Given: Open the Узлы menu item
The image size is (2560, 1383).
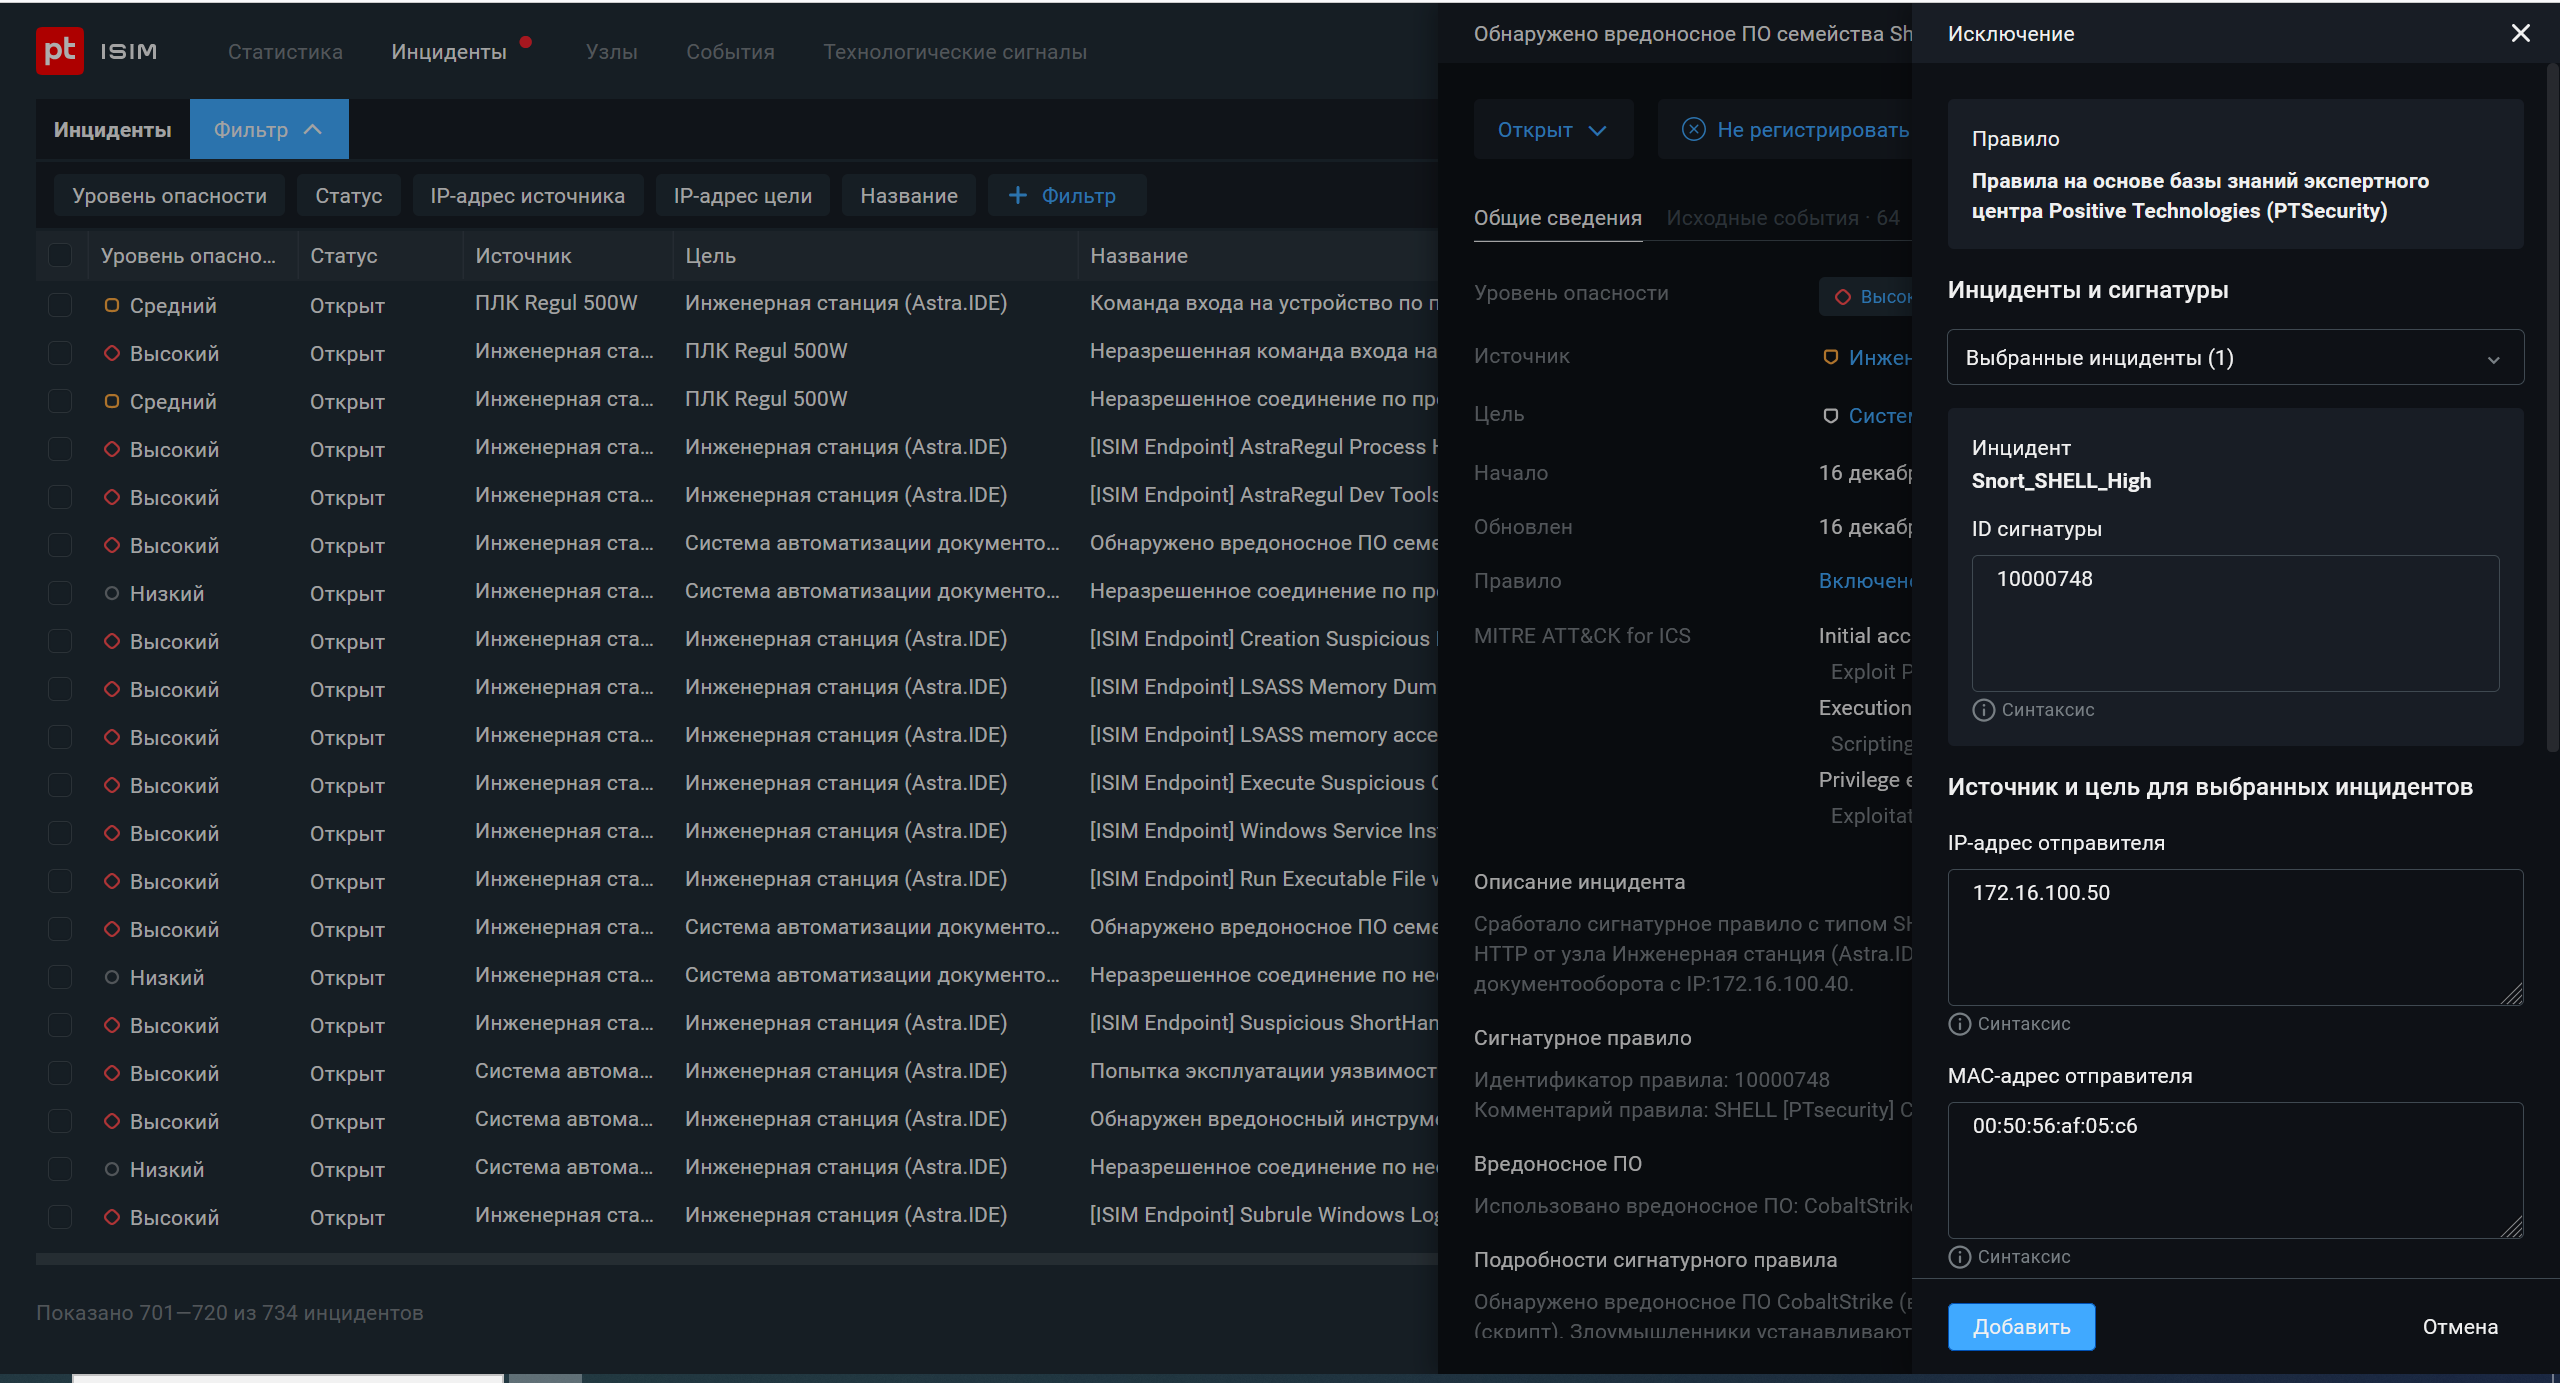Looking at the screenshot, I should [x=611, y=52].
